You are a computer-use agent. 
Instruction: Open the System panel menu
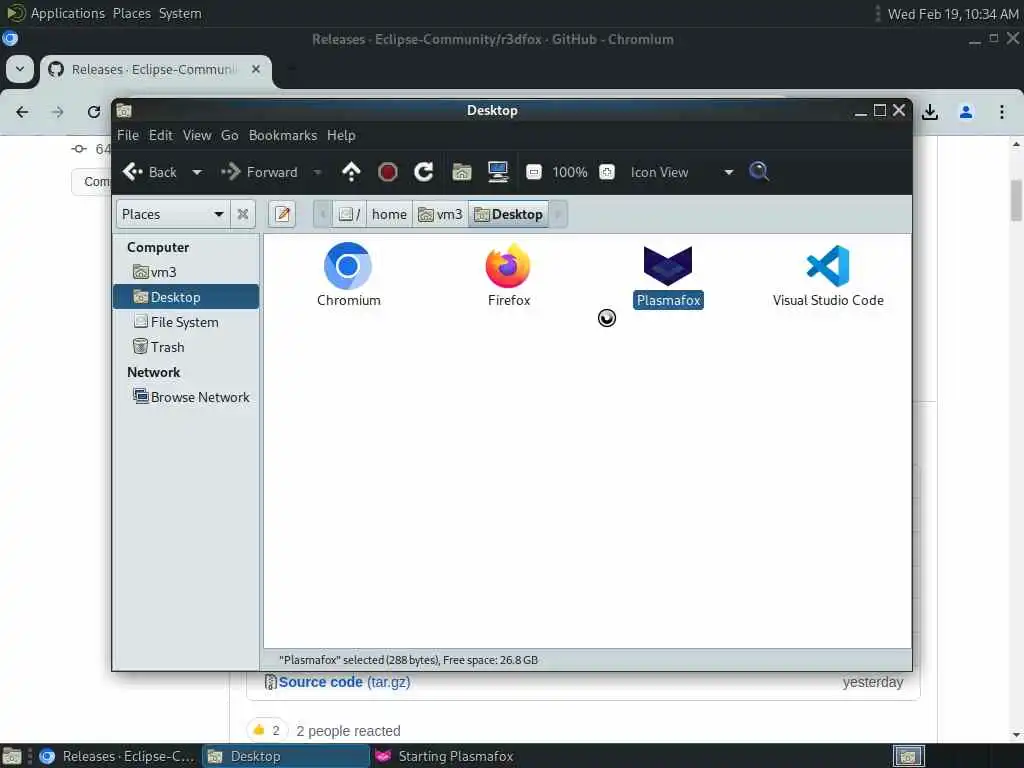(x=180, y=13)
